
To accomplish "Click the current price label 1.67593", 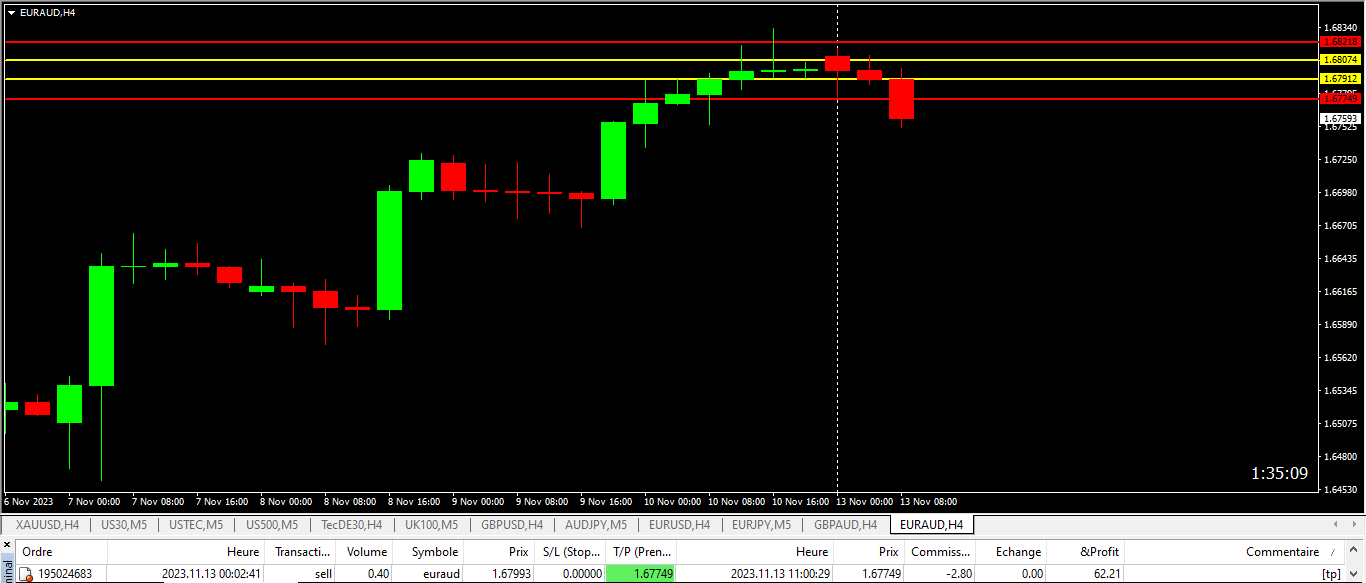I will 1340,118.
